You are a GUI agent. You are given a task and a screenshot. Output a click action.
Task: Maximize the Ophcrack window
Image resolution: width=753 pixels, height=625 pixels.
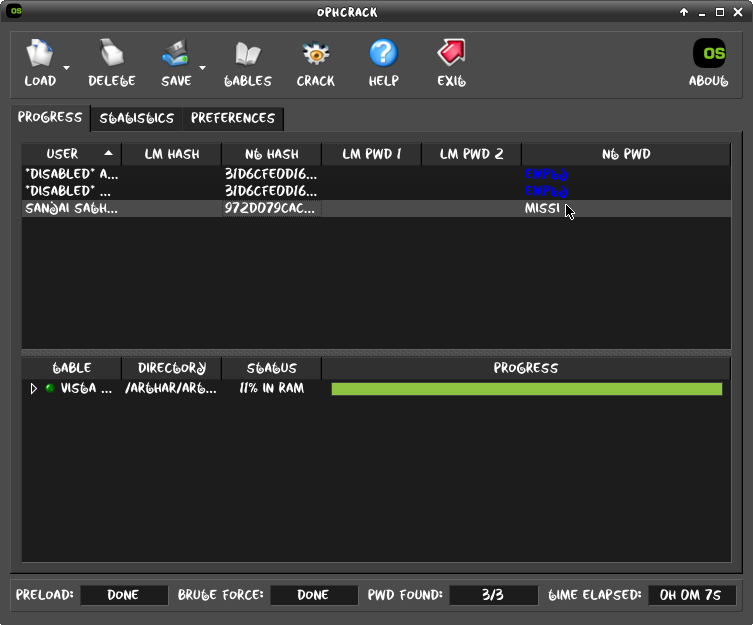pyautogui.click(x=720, y=12)
